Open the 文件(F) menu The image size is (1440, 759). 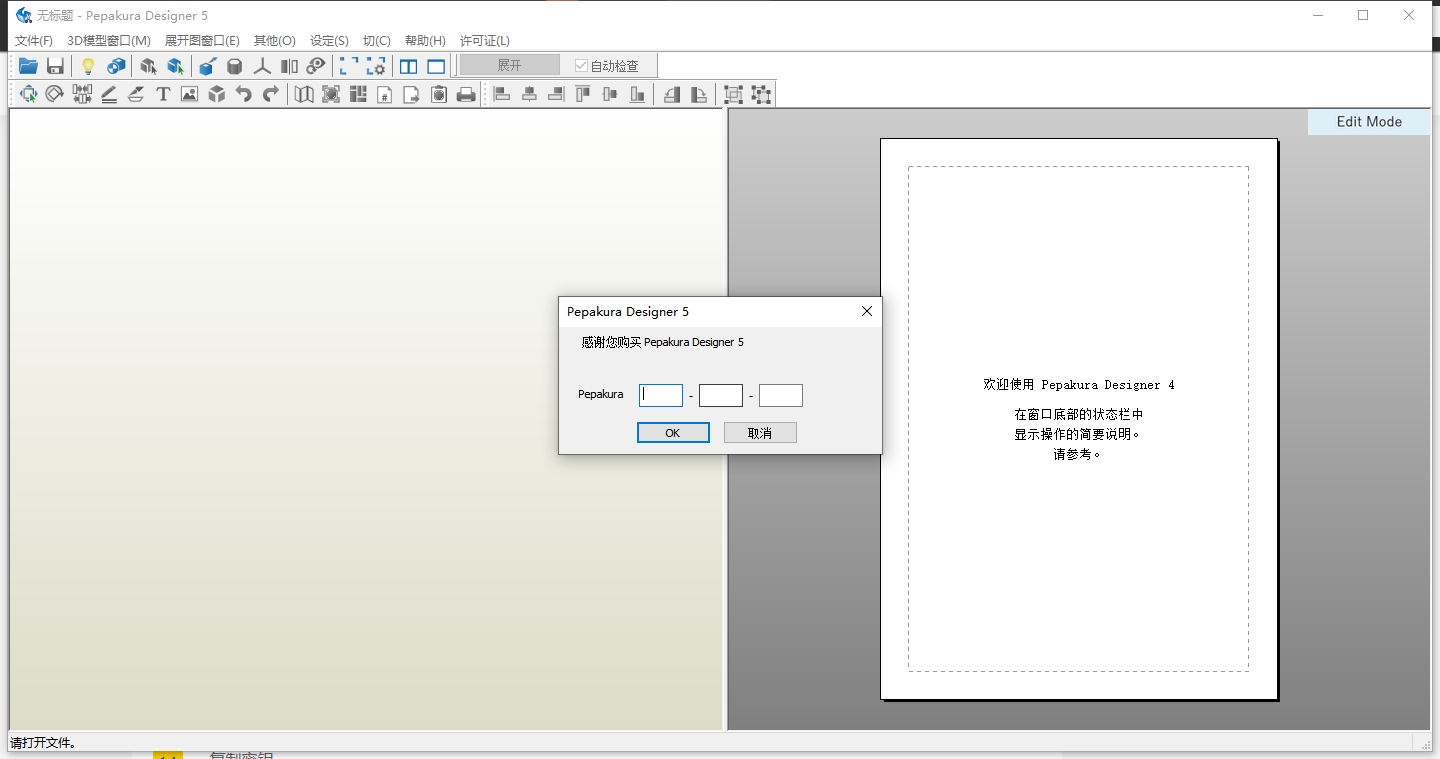pos(34,41)
